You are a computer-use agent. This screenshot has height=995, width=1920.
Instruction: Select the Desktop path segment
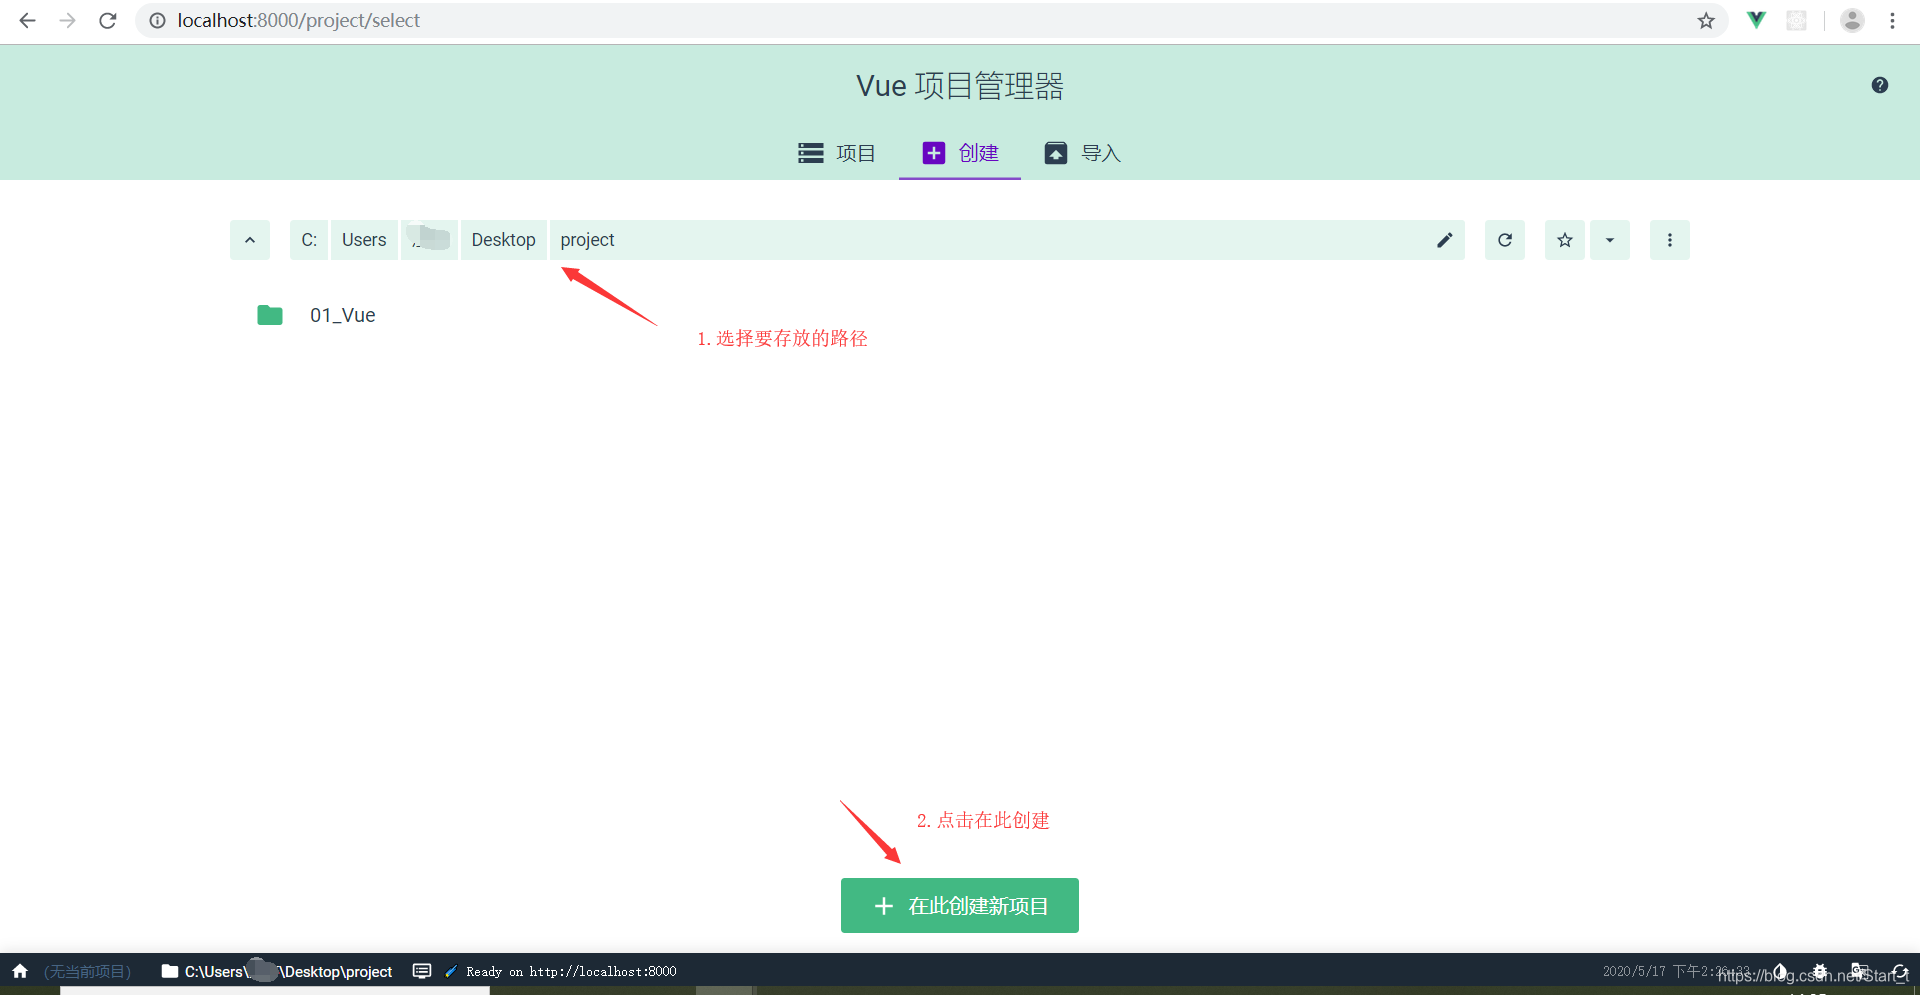coord(503,240)
